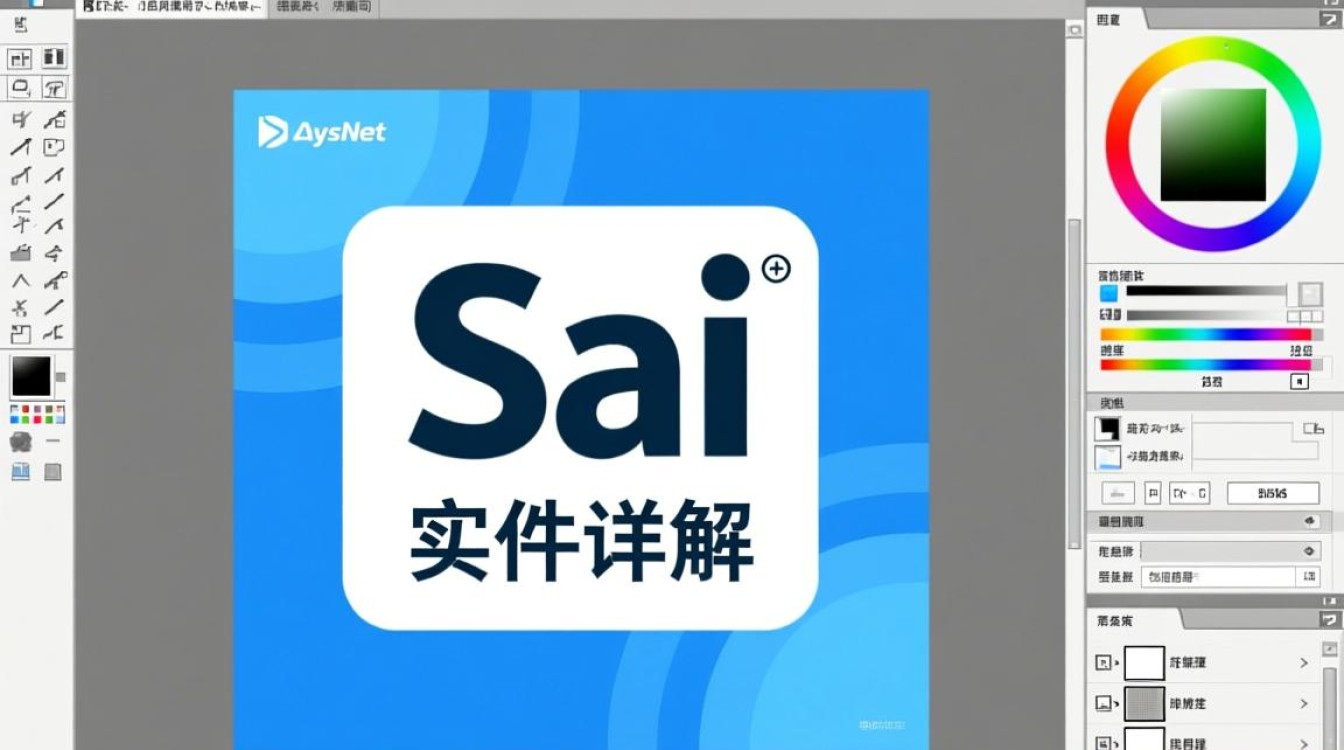1344x750 pixels.
Task: Click the dark blob brush icon below the palette
Action: (x=21, y=442)
